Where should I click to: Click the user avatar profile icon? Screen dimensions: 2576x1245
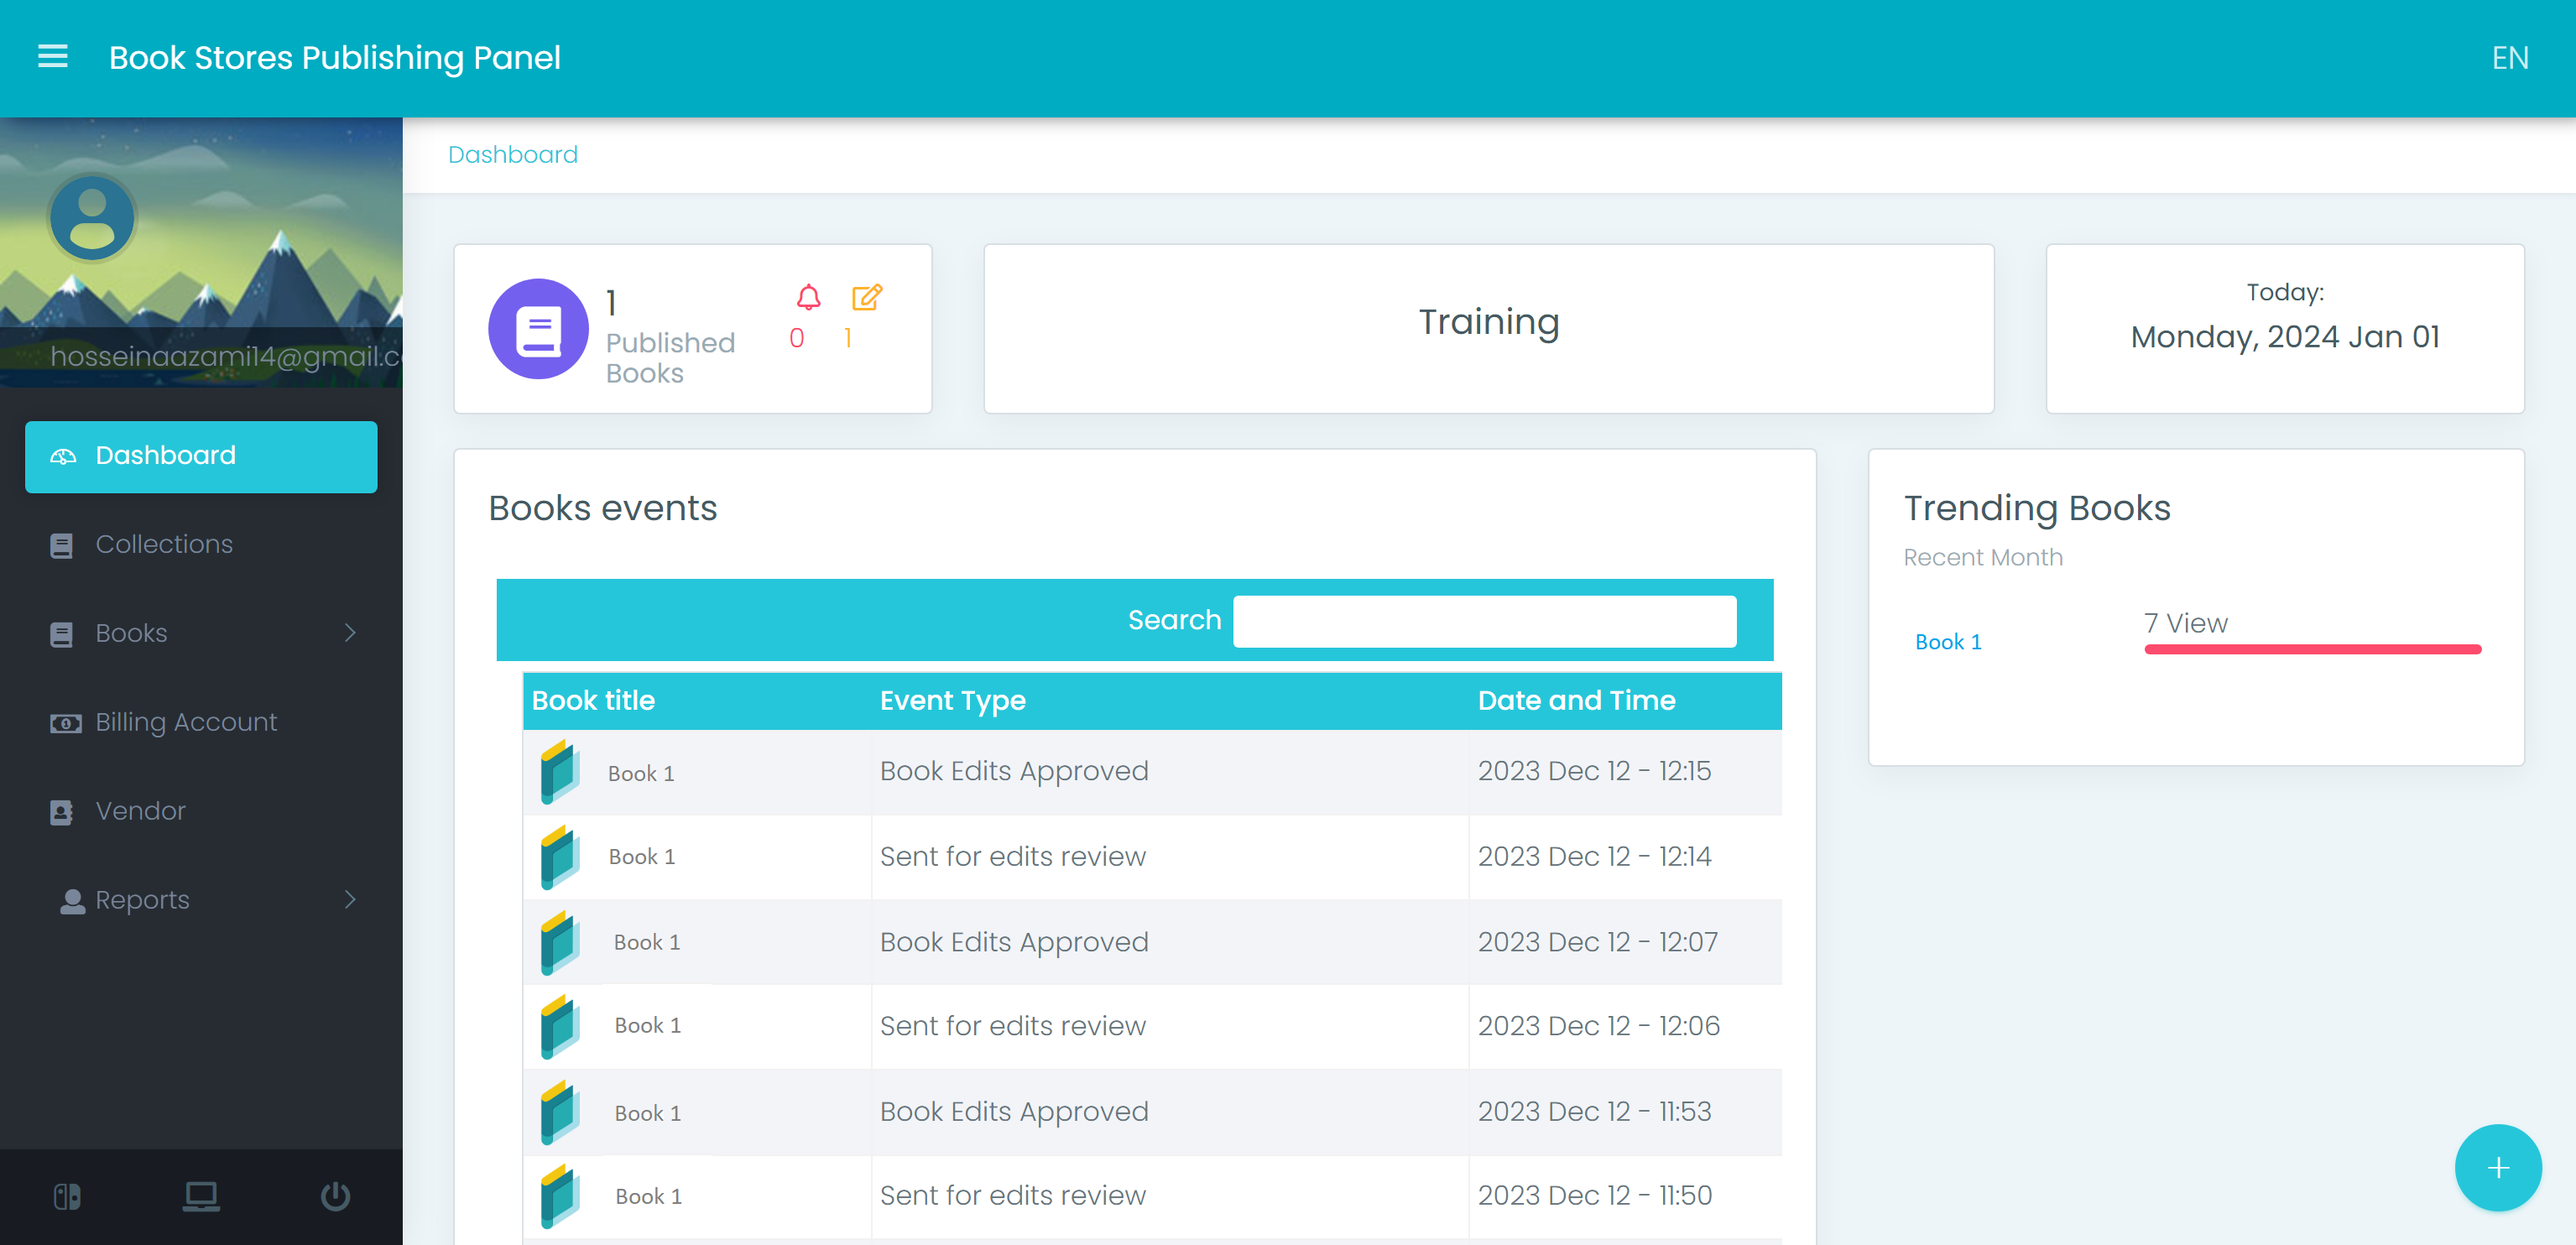[92, 219]
